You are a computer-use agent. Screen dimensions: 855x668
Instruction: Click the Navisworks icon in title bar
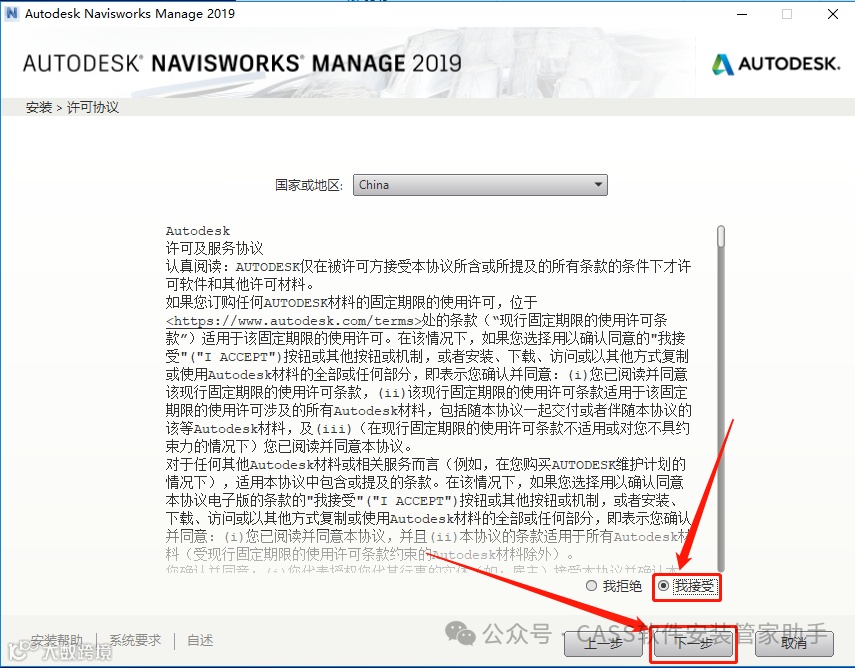pyautogui.click(x=11, y=13)
